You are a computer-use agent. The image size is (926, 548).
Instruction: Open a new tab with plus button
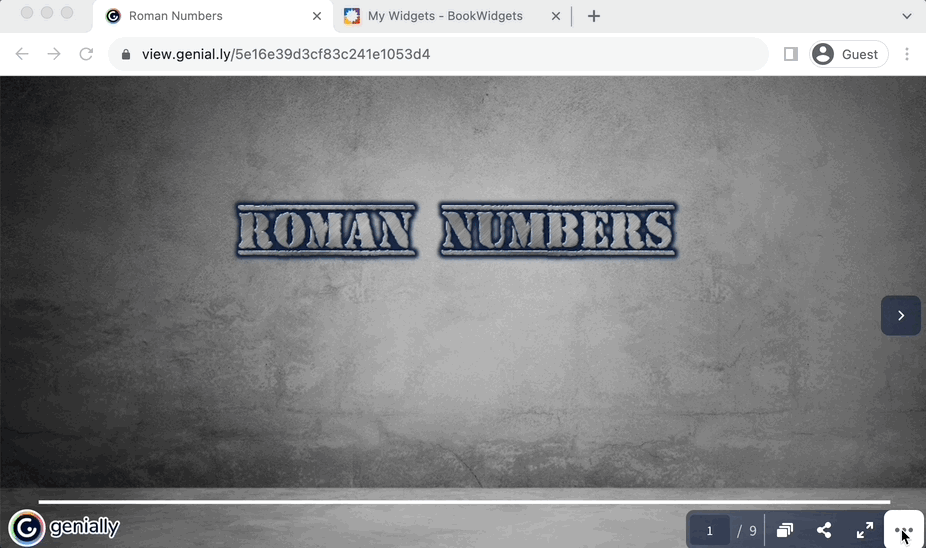coord(594,16)
